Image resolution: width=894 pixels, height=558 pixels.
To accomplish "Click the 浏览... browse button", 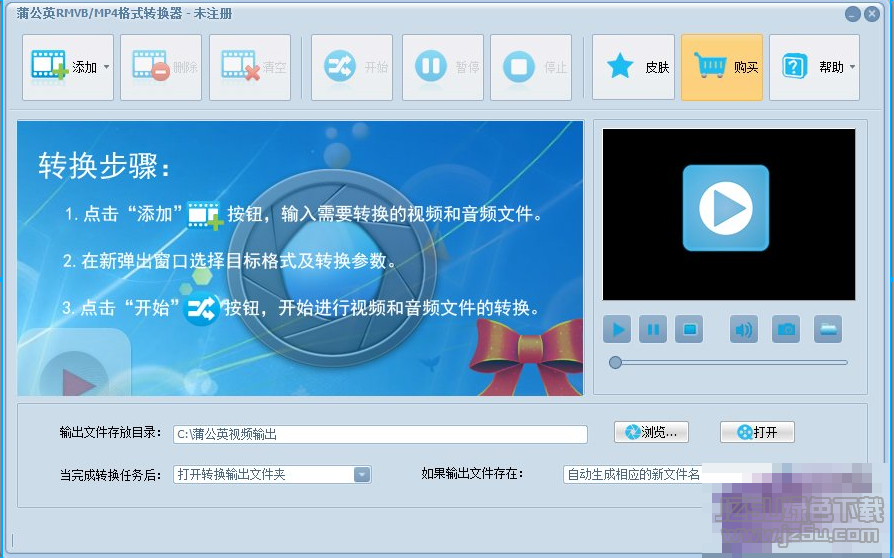I will [651, 432].
